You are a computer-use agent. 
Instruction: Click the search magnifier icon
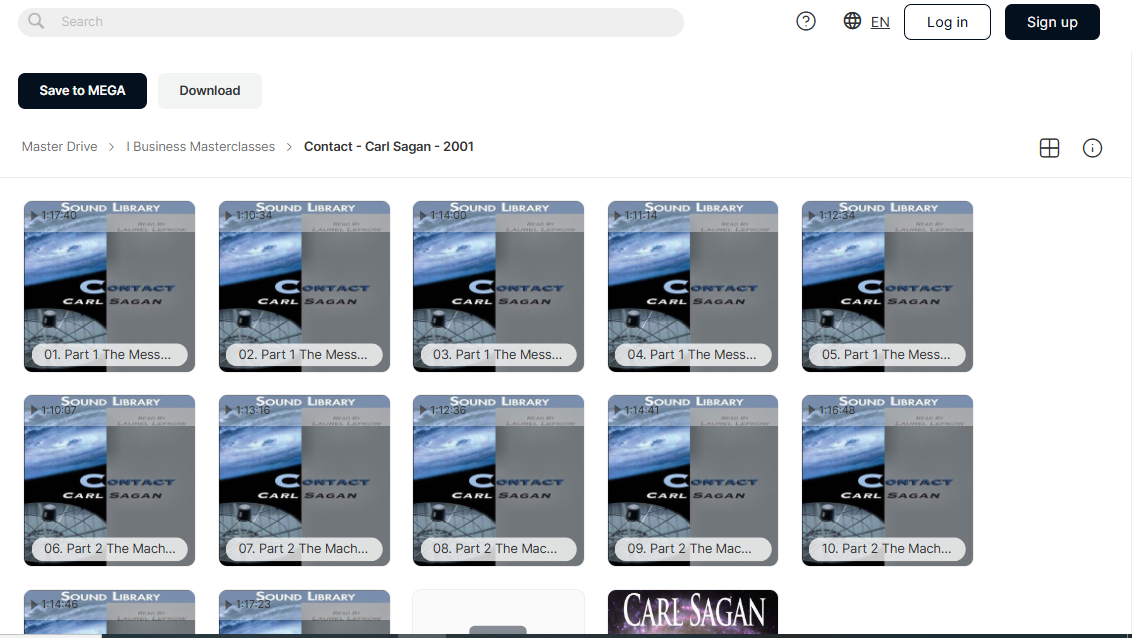coord(36,21)
